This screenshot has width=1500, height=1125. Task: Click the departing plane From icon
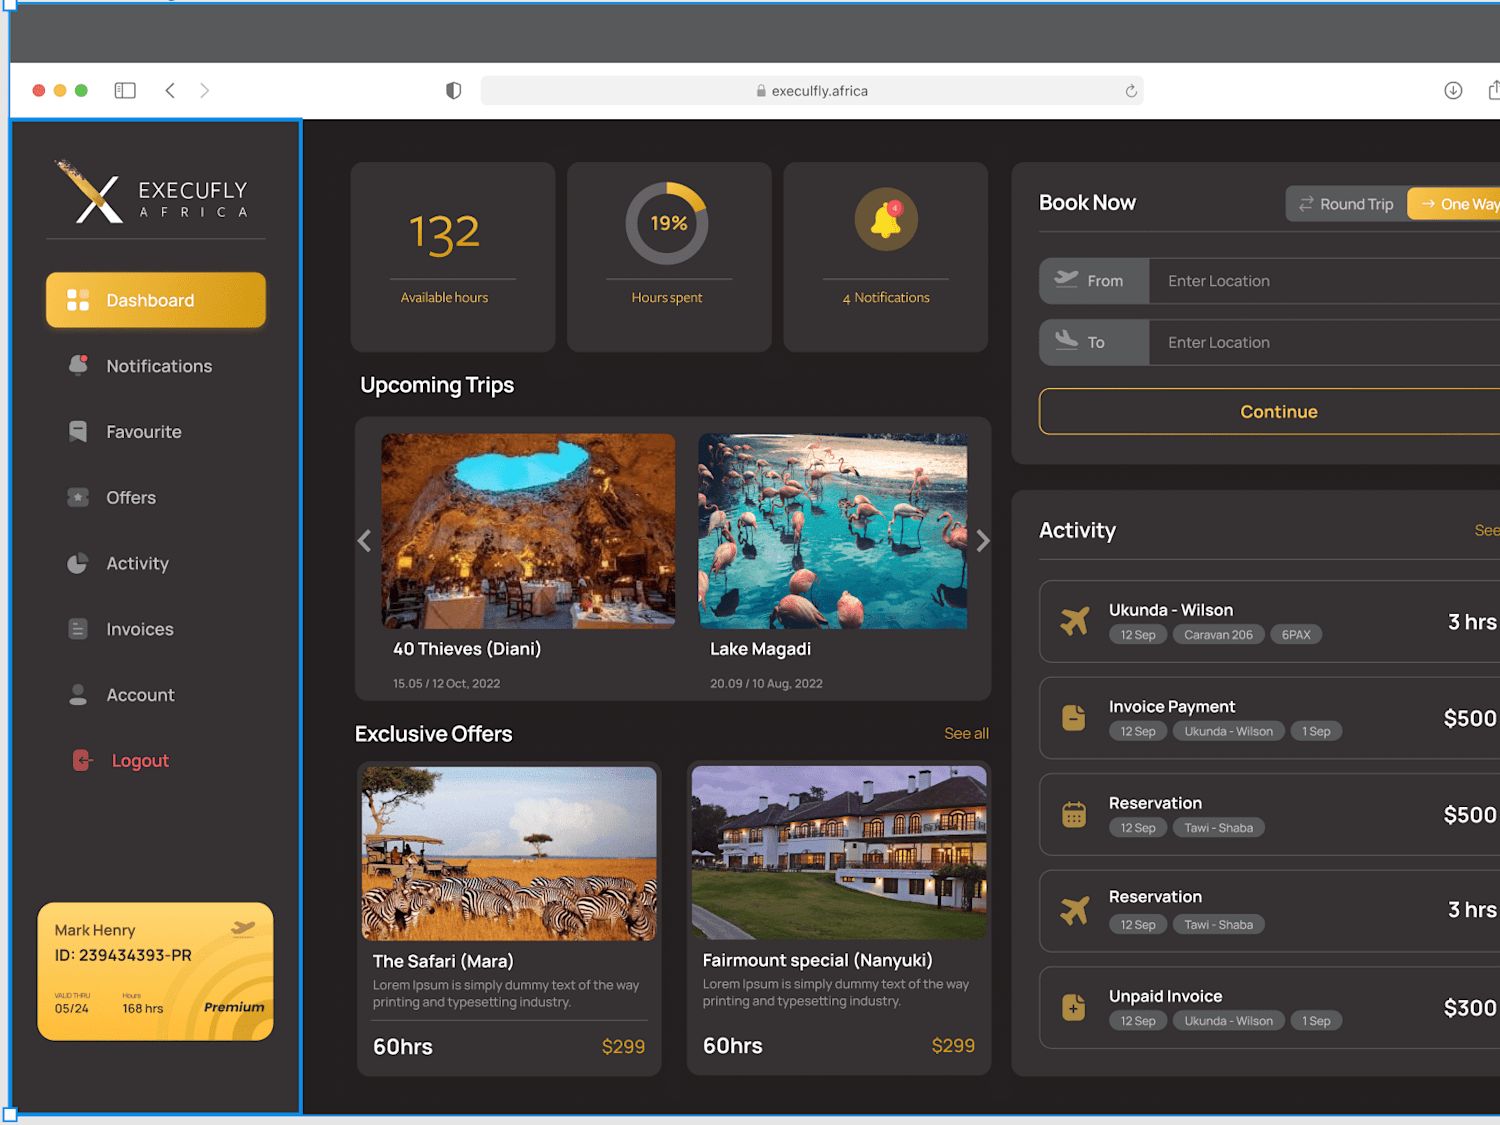pyautogui.click(x=1067, y=278)
